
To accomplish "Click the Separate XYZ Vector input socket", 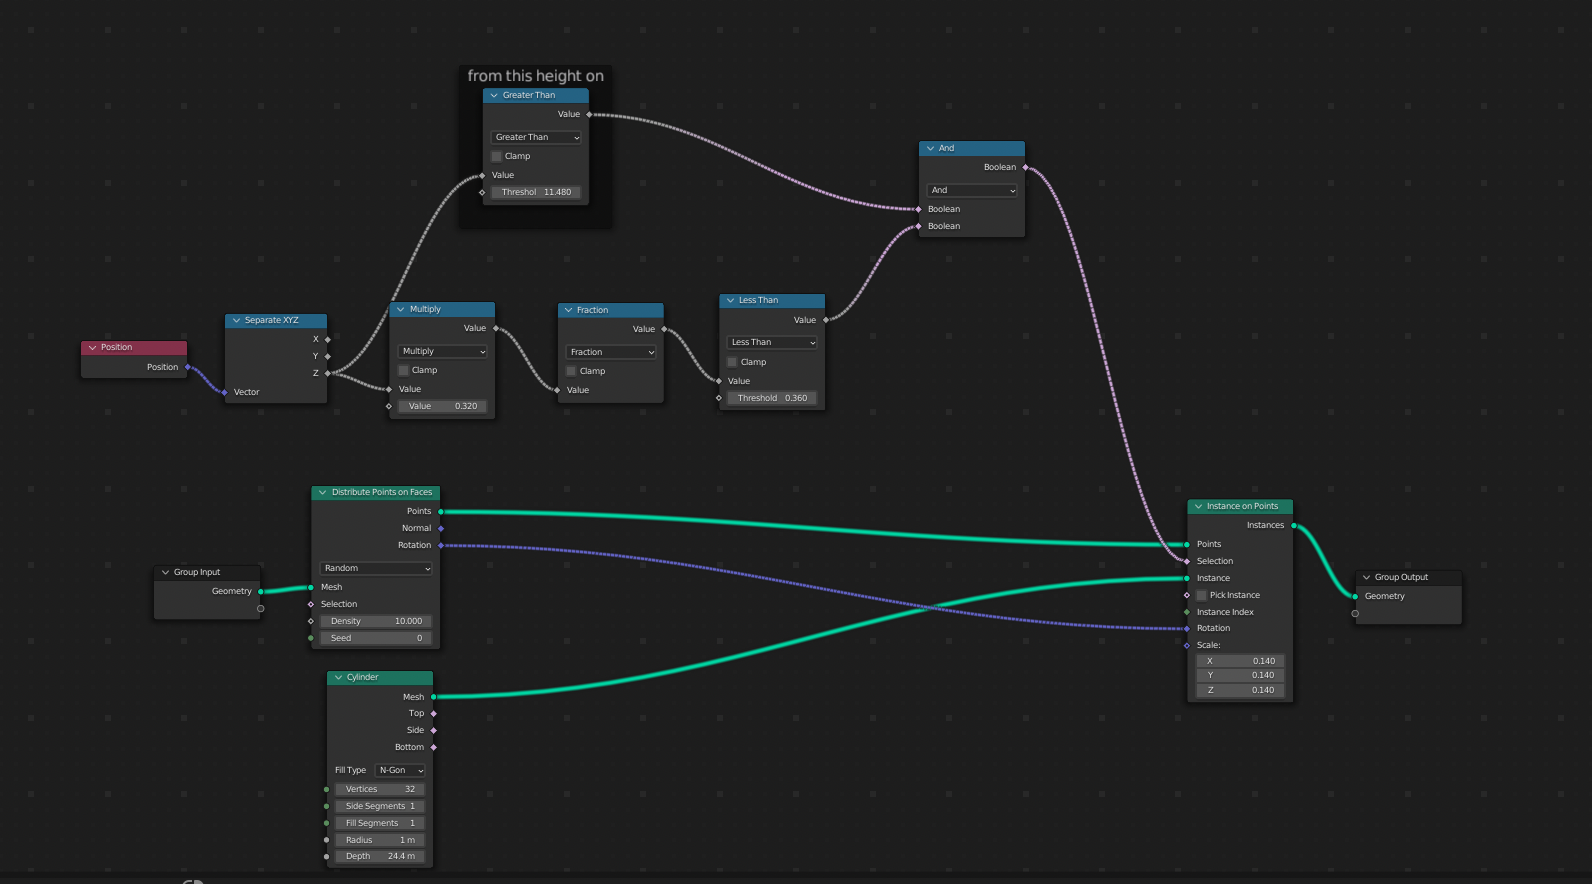I will pyautogui.click(x=225, y=393).
